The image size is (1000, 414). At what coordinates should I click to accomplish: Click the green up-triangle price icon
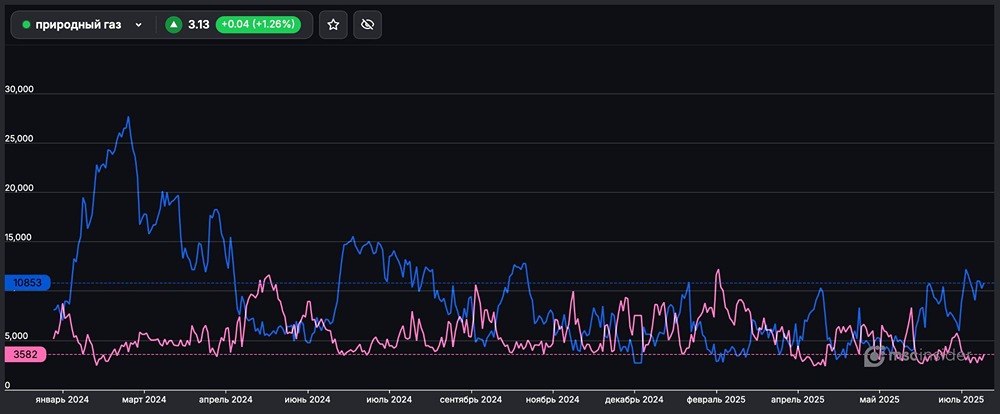(x=174, y=25)
